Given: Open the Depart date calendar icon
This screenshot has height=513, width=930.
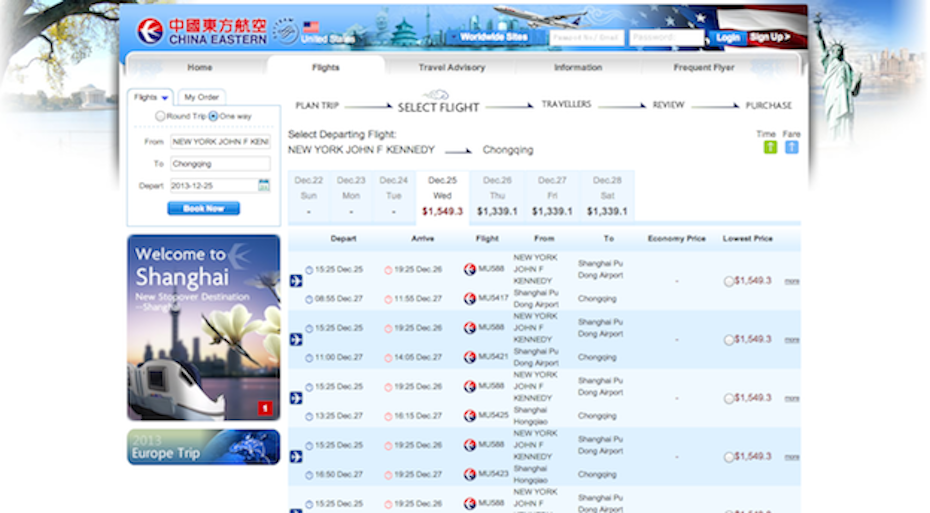Looking at the screenshot, I should (264, 185).
